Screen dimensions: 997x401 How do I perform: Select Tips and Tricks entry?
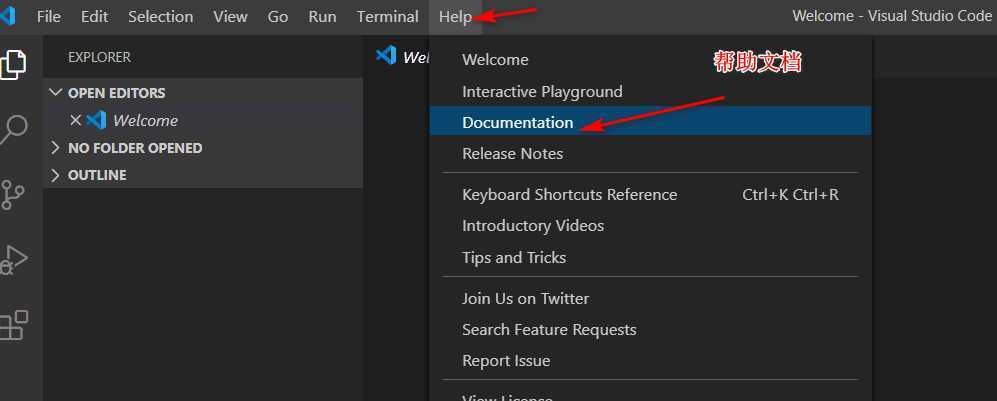650,257
